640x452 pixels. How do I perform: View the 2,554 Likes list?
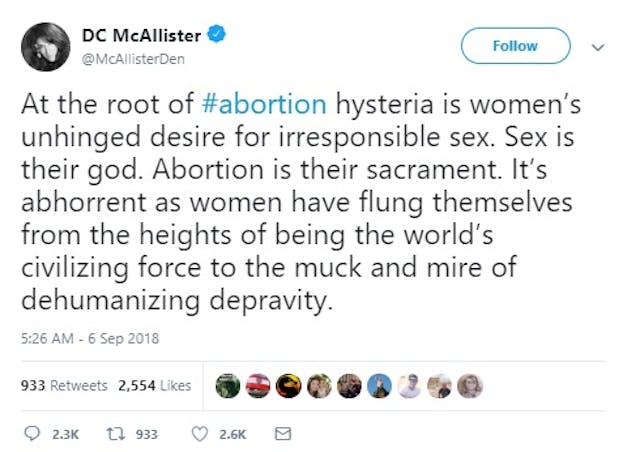pyautogui.click(x=153, y=386)
